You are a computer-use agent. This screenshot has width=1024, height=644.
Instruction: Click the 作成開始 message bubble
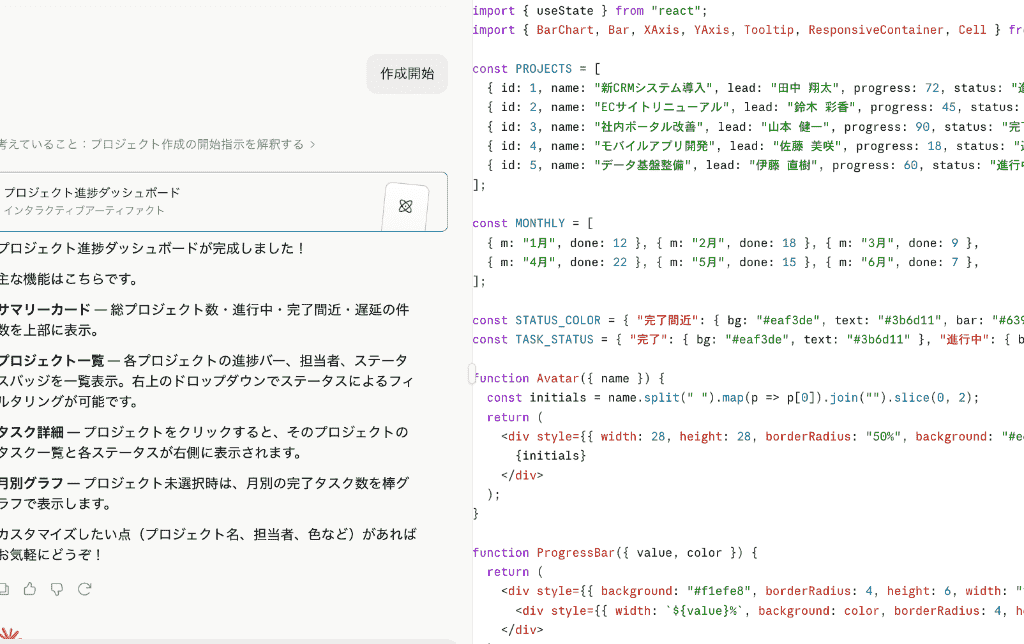[x=407, y=74]
